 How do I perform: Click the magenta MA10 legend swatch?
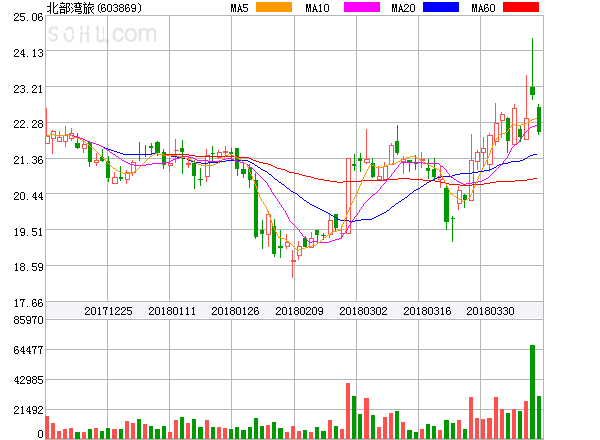point(362,7)
